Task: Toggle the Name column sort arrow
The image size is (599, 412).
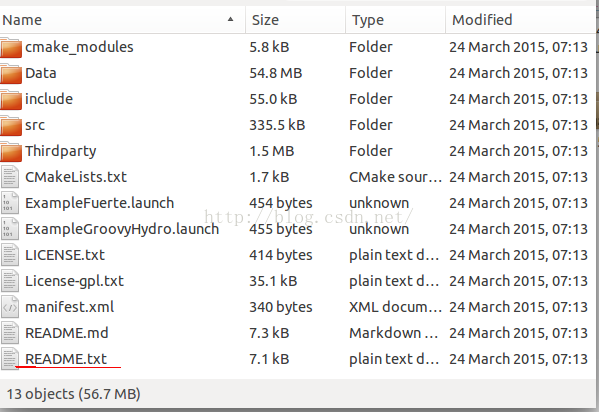Action: pos(230,19)
